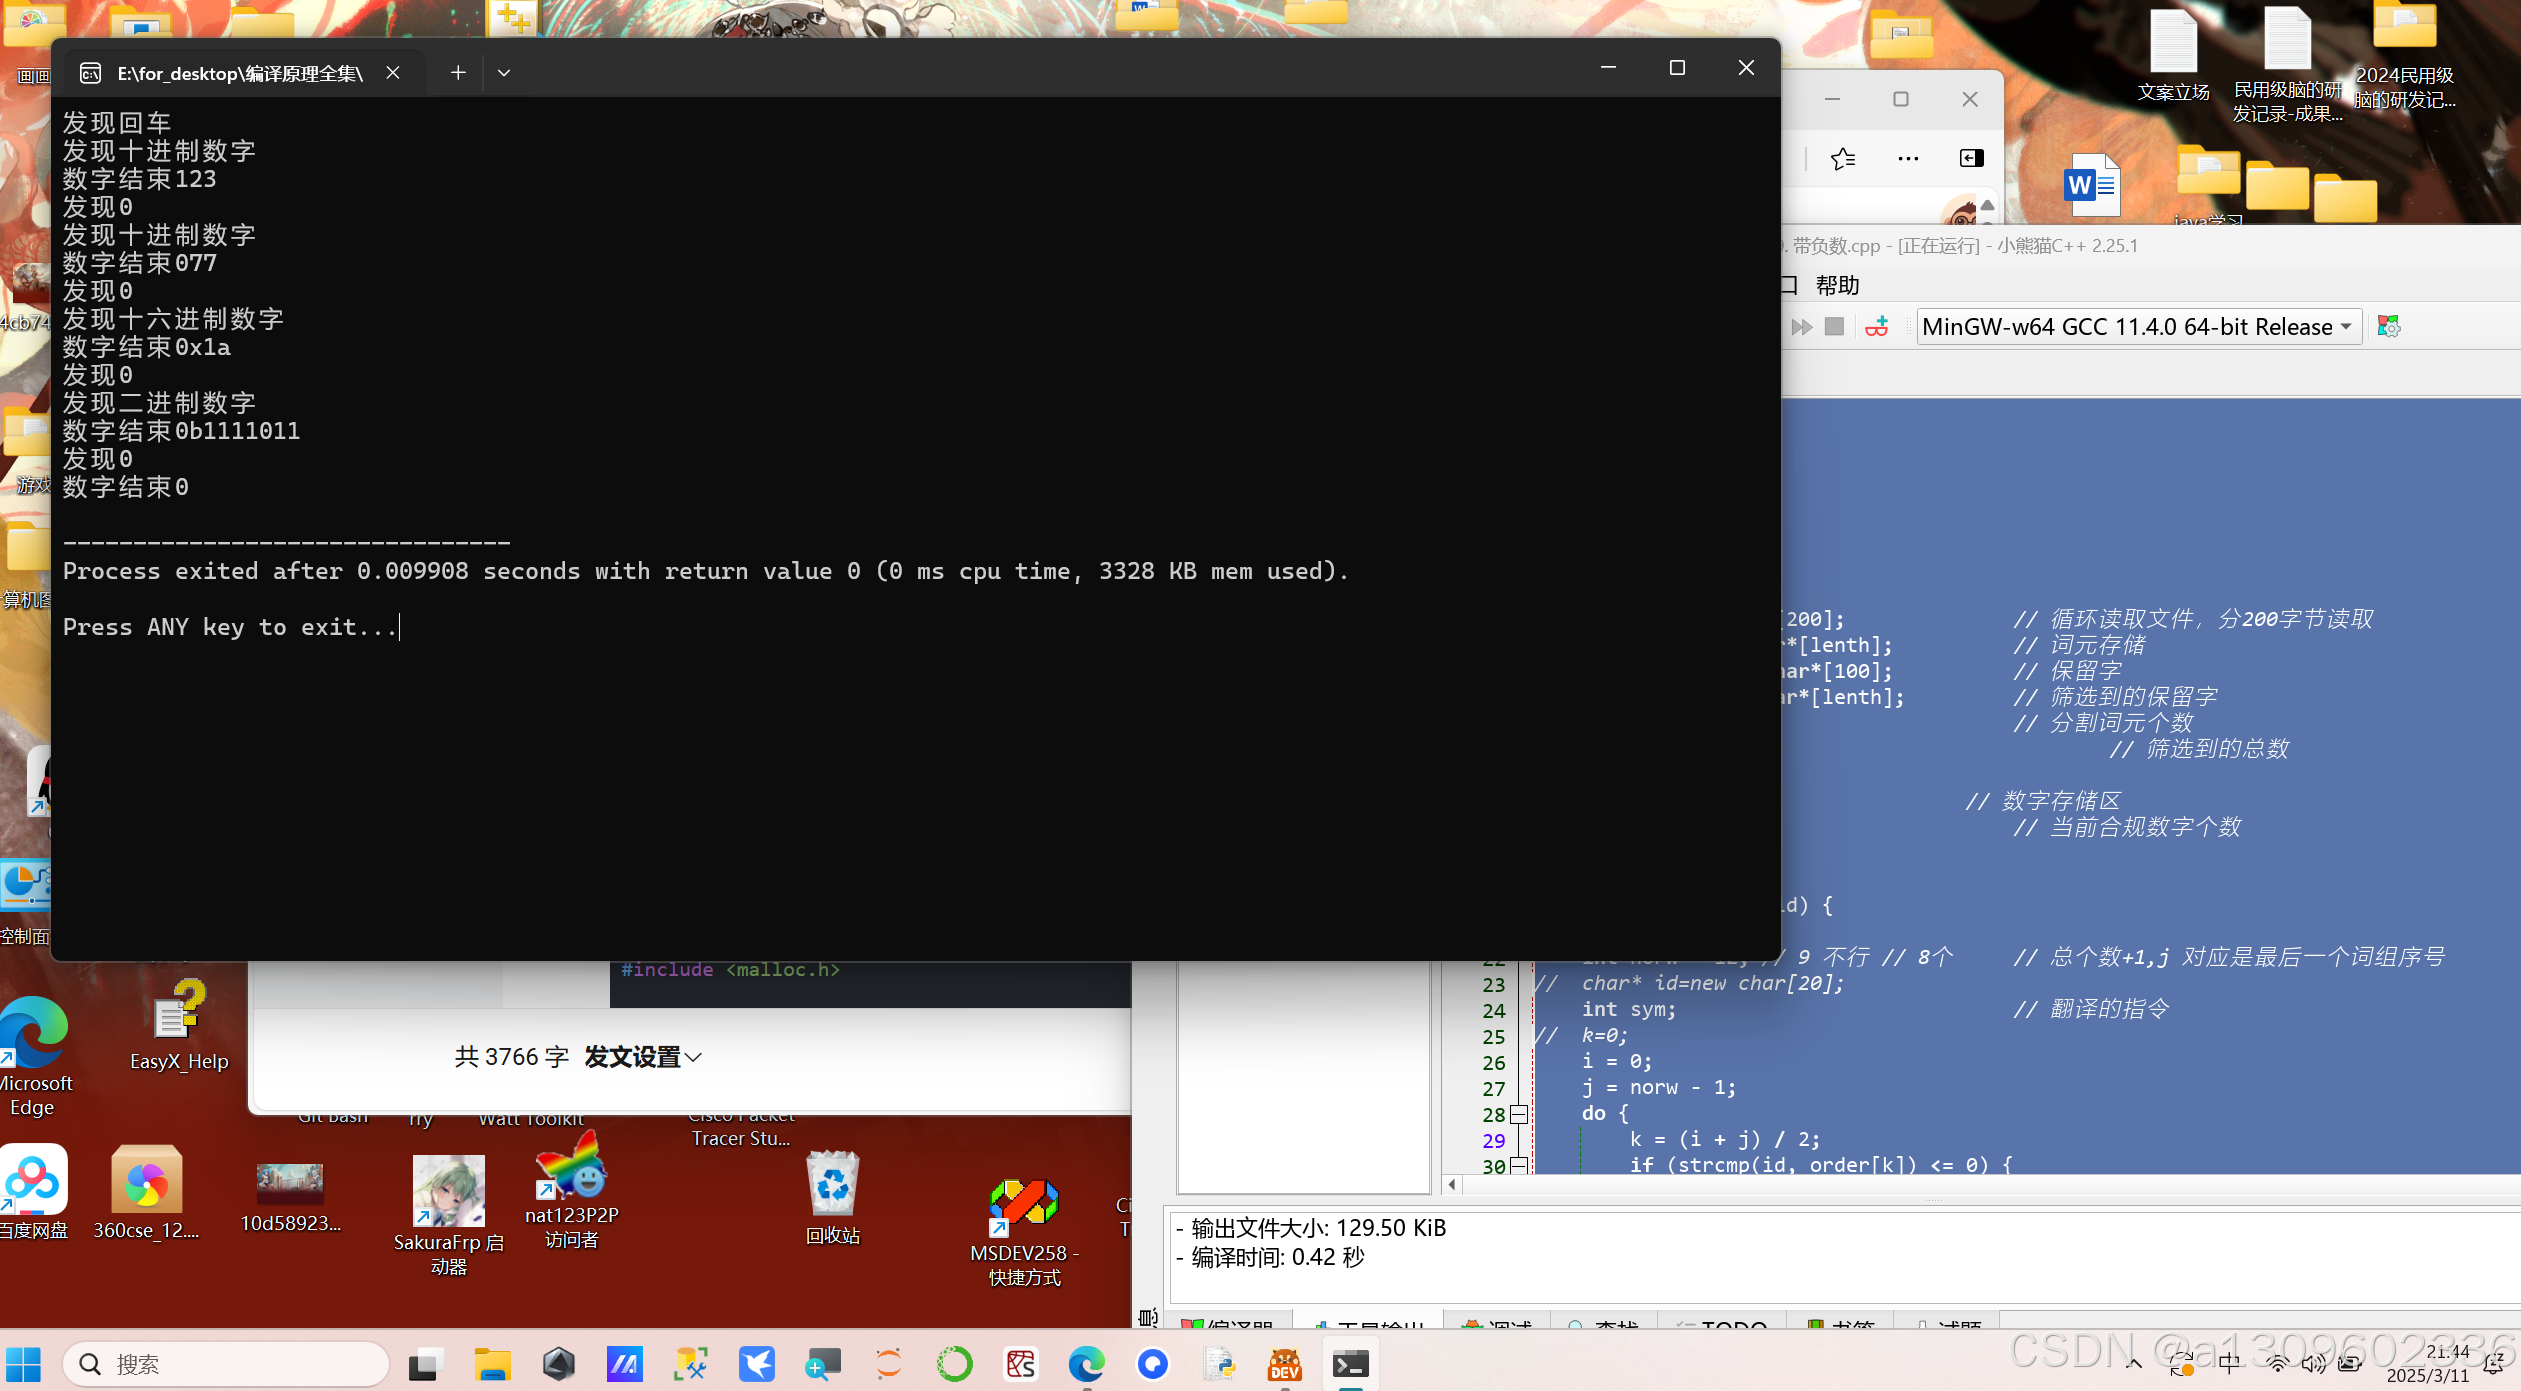Open the compiler set options icon
The width and height of the screenshot is (2521, 1391).
click(x=2388, y=327)
